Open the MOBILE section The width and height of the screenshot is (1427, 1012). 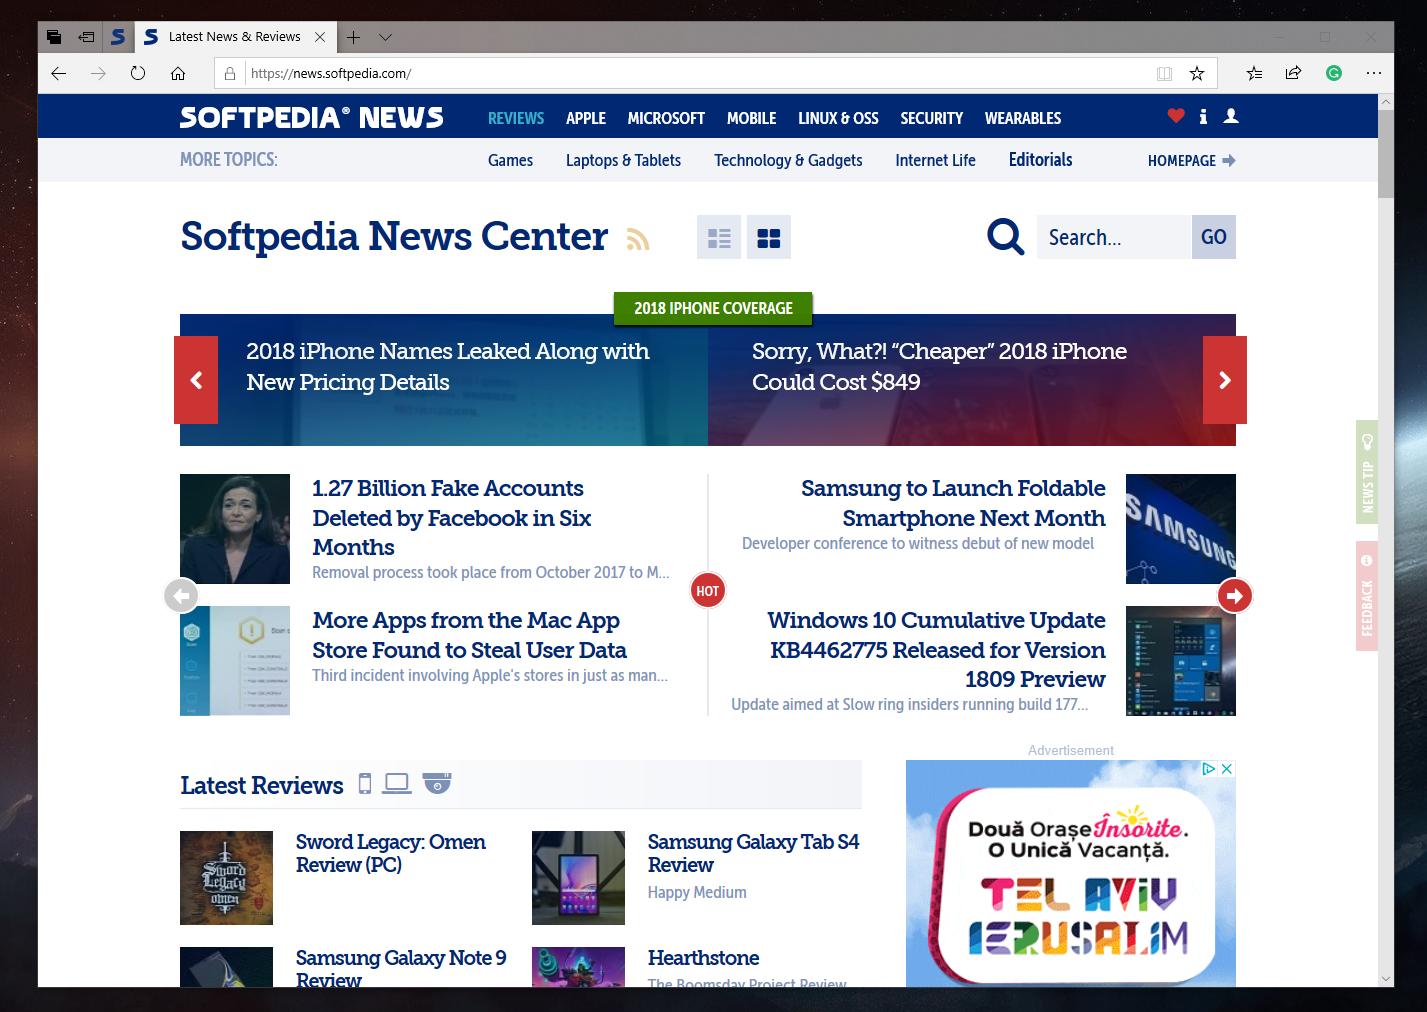click(x=751, y=118)
